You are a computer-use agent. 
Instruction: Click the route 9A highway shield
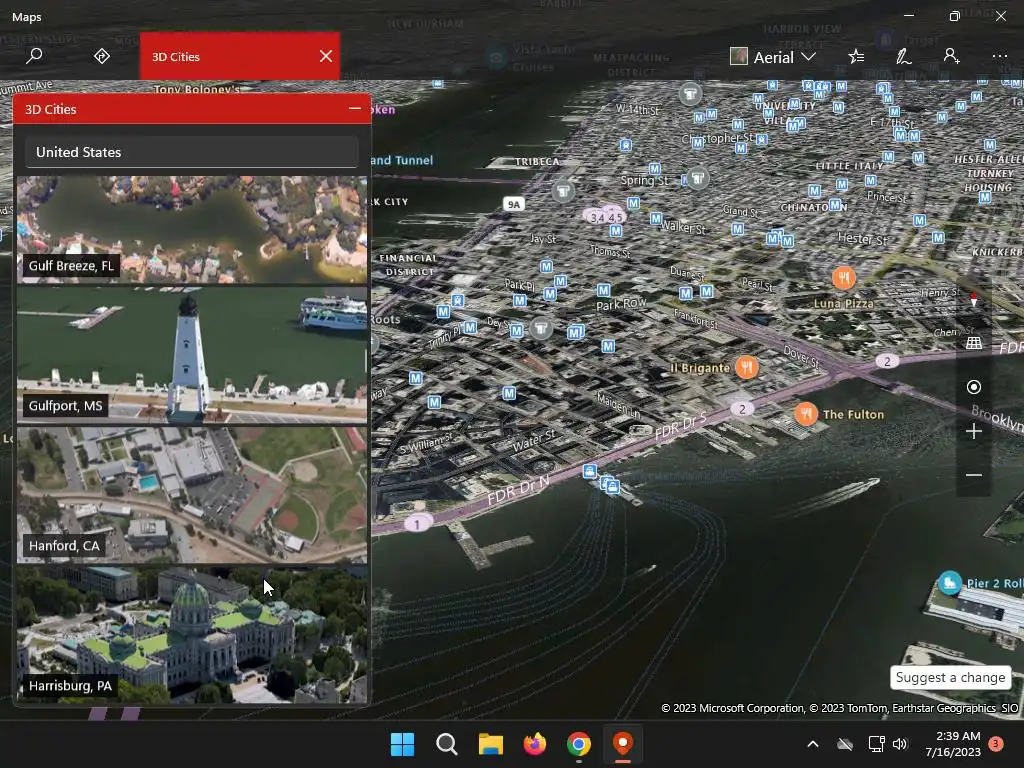(514, 204)
